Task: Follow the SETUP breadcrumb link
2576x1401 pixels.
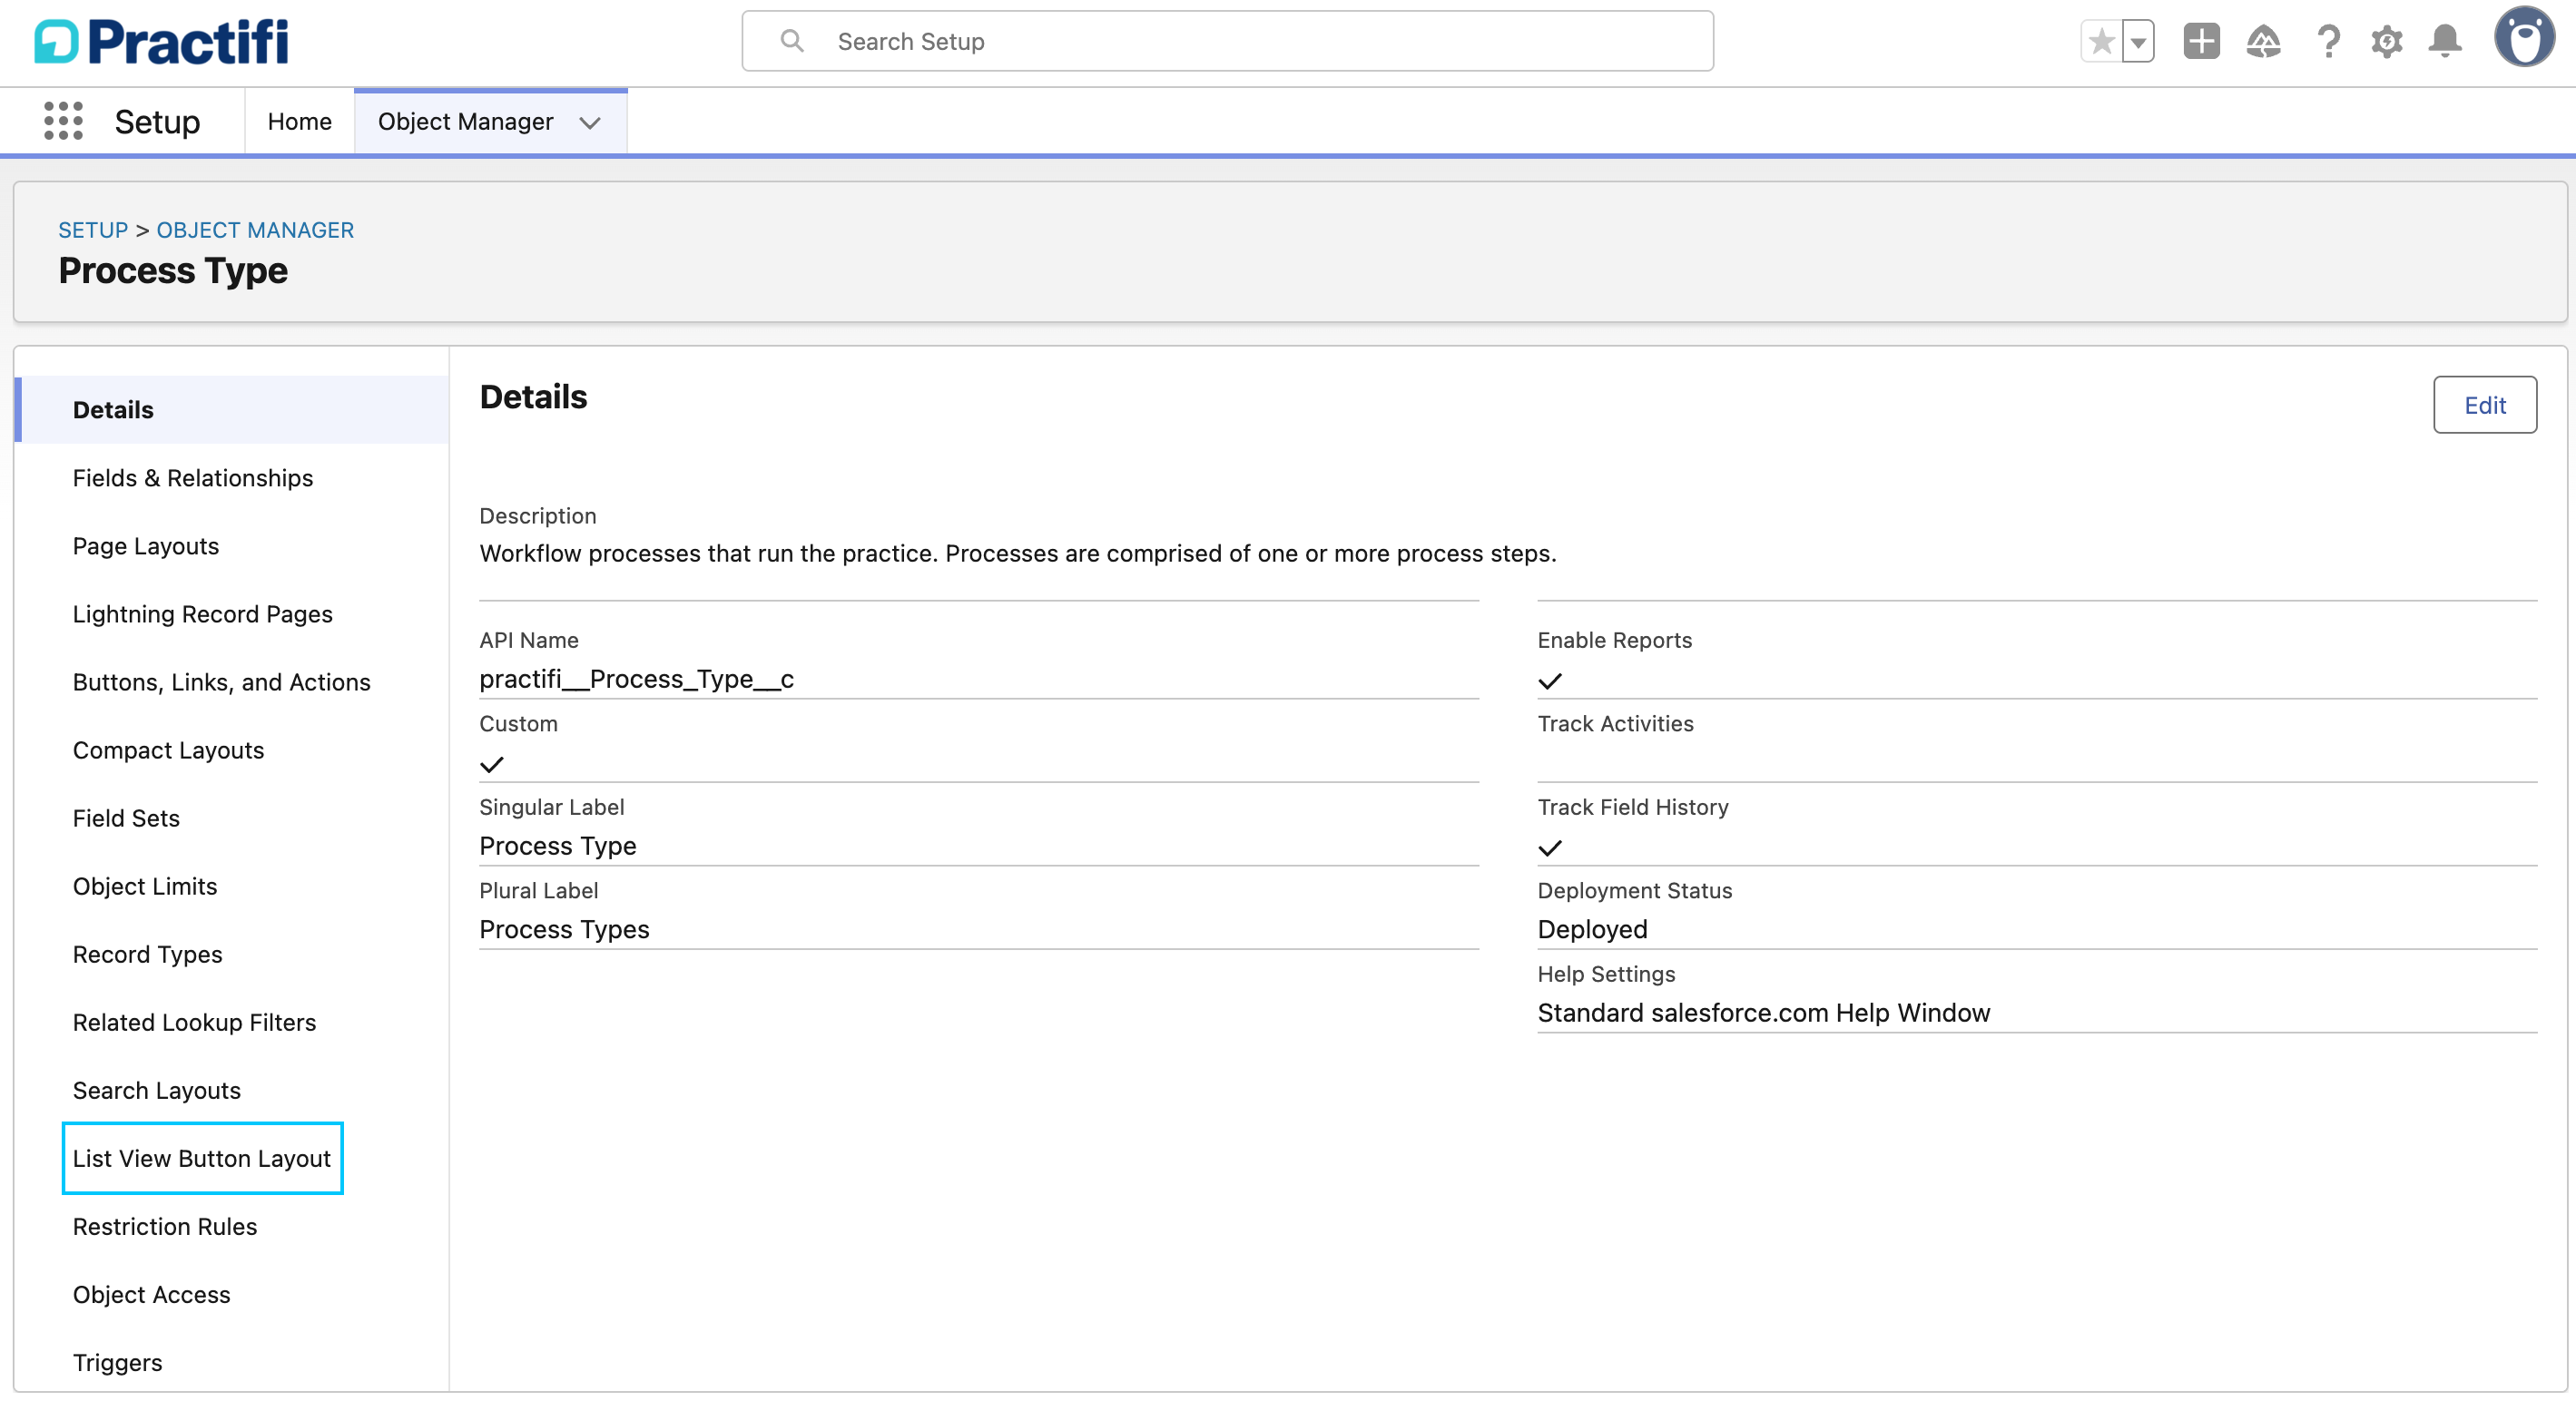Action: click(x=93, y=230)
